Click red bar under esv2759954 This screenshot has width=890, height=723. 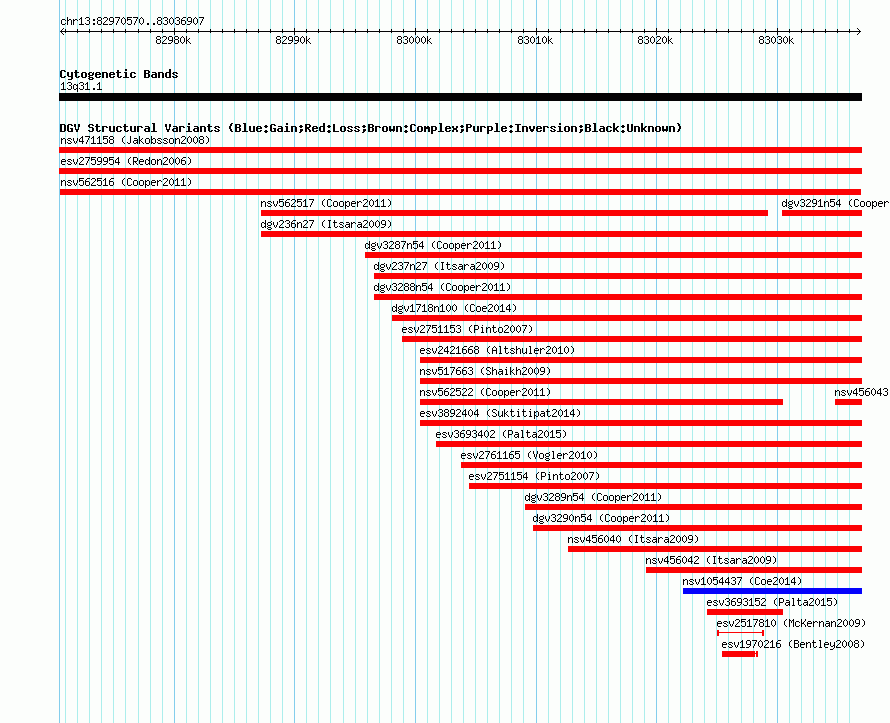tap(460, 171)
